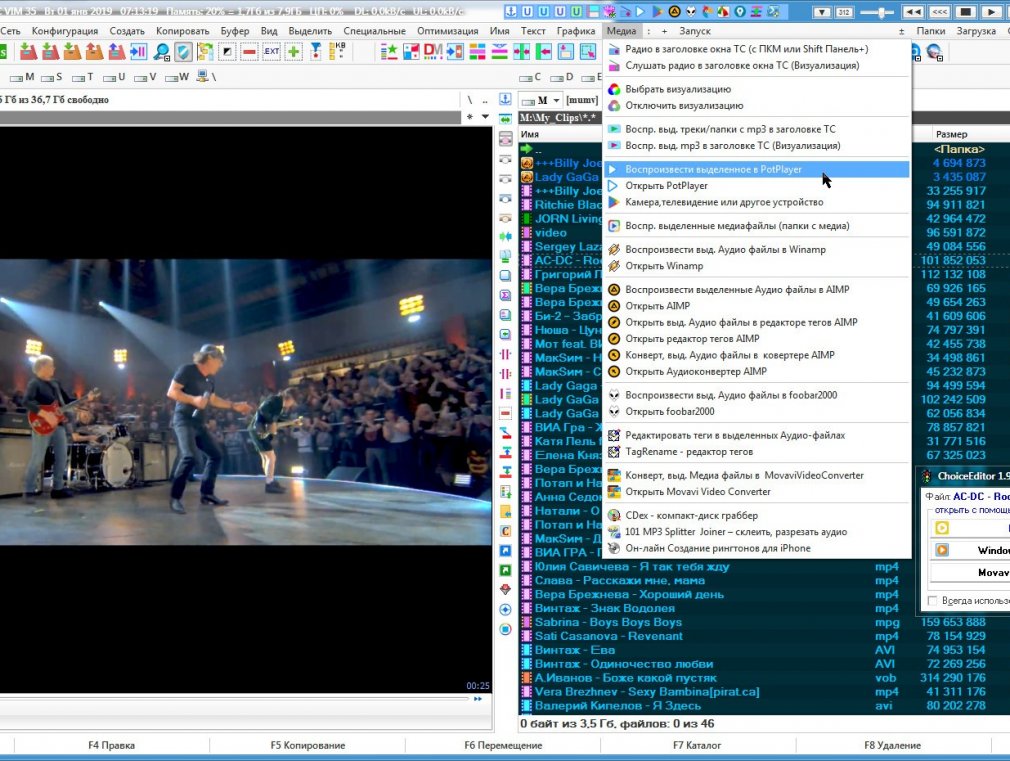Screen dimensions: 1010x761
Task: Switch to drive C in the right drive bar
Action: tap(530, 77)
